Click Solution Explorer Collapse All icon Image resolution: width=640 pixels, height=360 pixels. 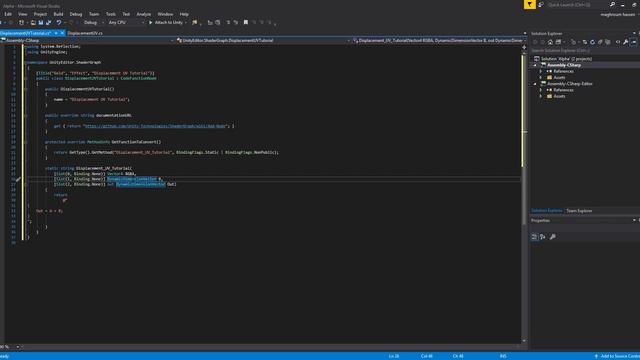(600, 42)
